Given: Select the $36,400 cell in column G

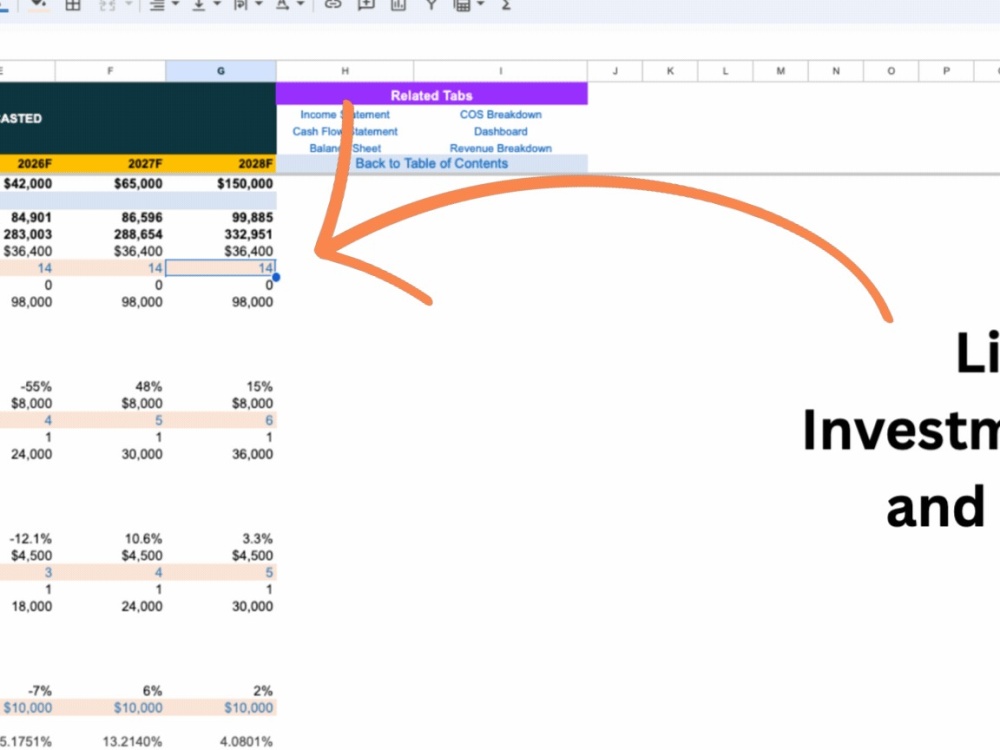Looking at the screenshot, I should (221, 251).
